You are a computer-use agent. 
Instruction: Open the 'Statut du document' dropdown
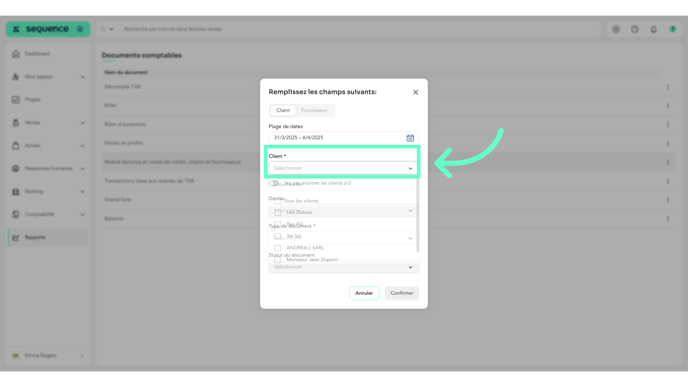[x=343, y=267]
